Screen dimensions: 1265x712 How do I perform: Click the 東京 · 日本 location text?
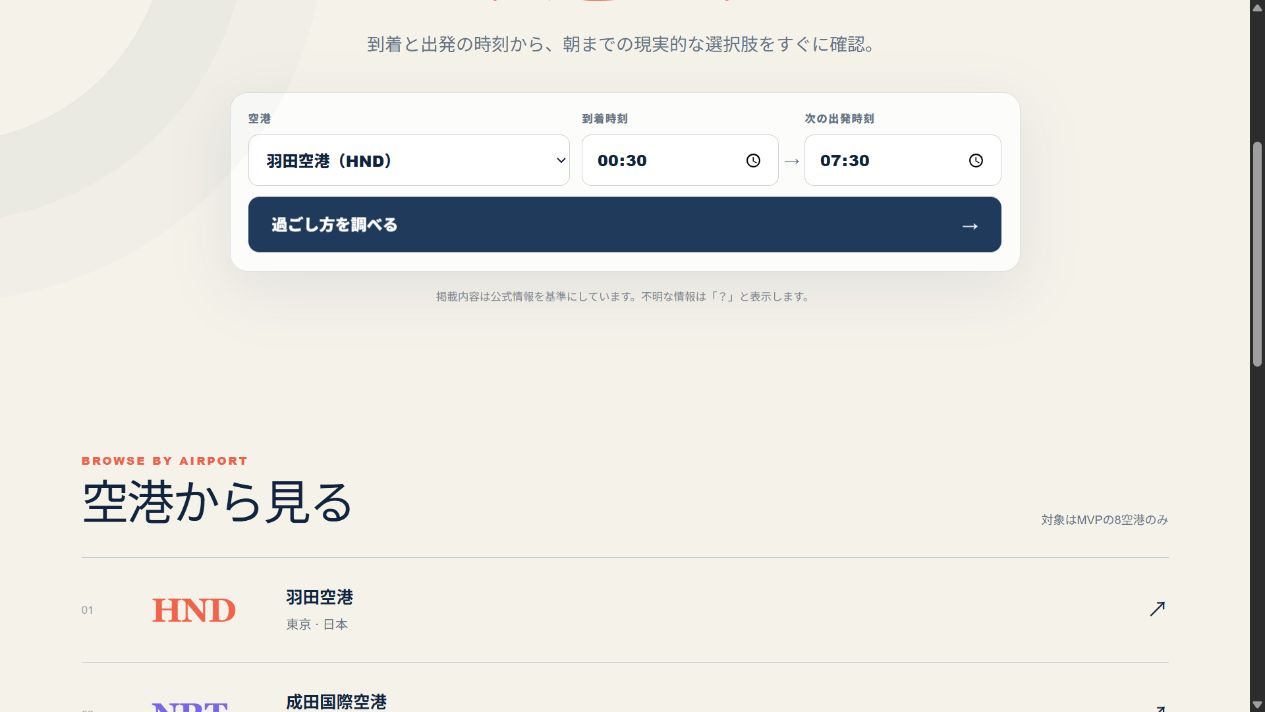click(x=317, y=624)
